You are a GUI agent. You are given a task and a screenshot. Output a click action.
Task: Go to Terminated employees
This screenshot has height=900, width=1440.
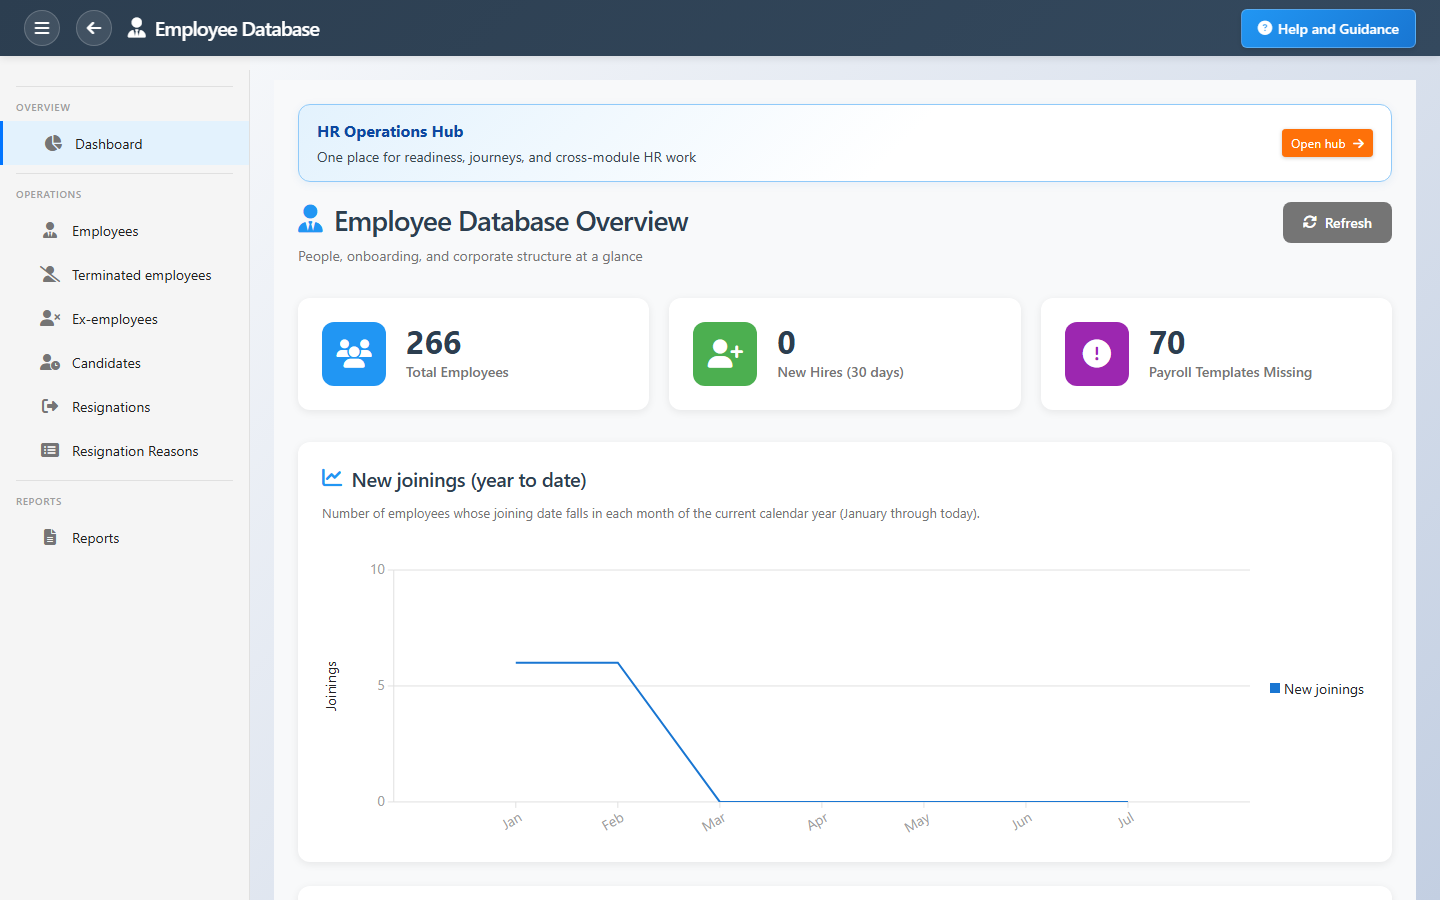[126, 275]
